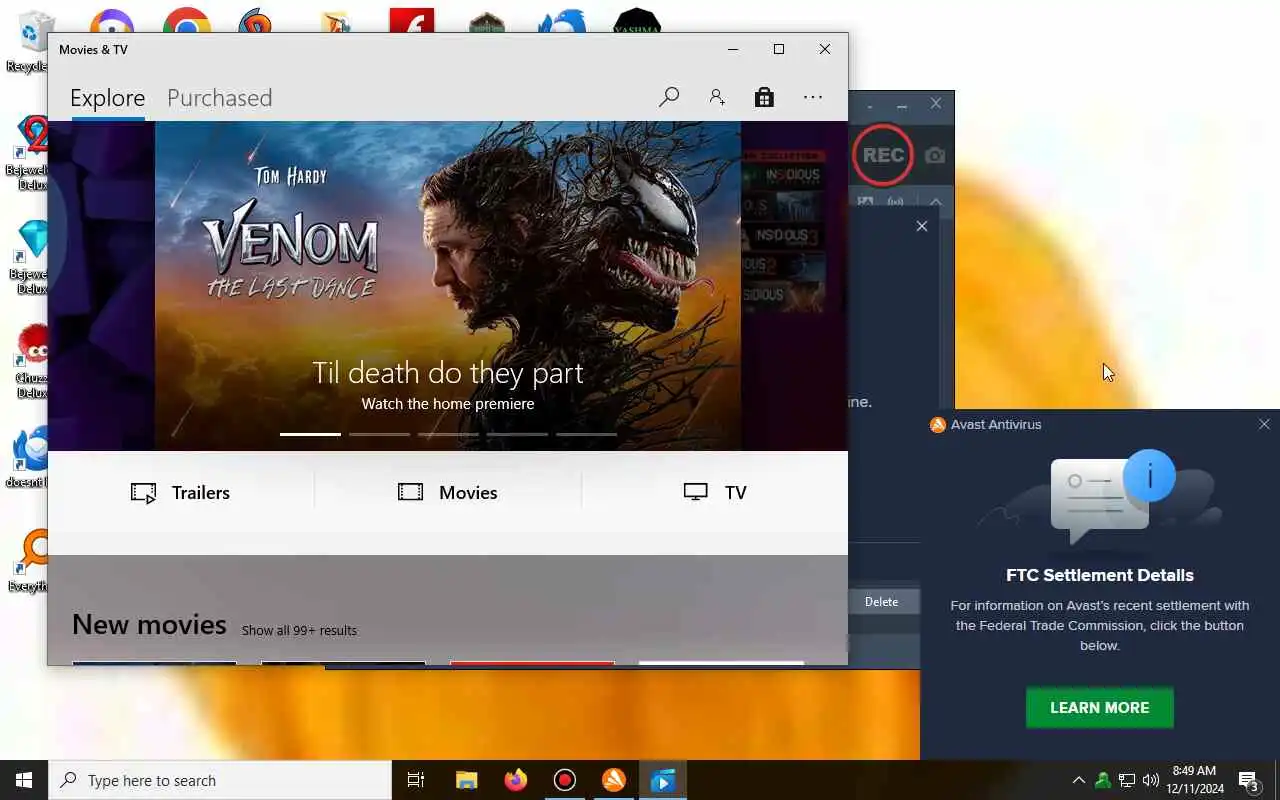Viewport: 1280px width, 800px height.
Task: Select the Thunderbird bird desktop icon
Action: 561,22
